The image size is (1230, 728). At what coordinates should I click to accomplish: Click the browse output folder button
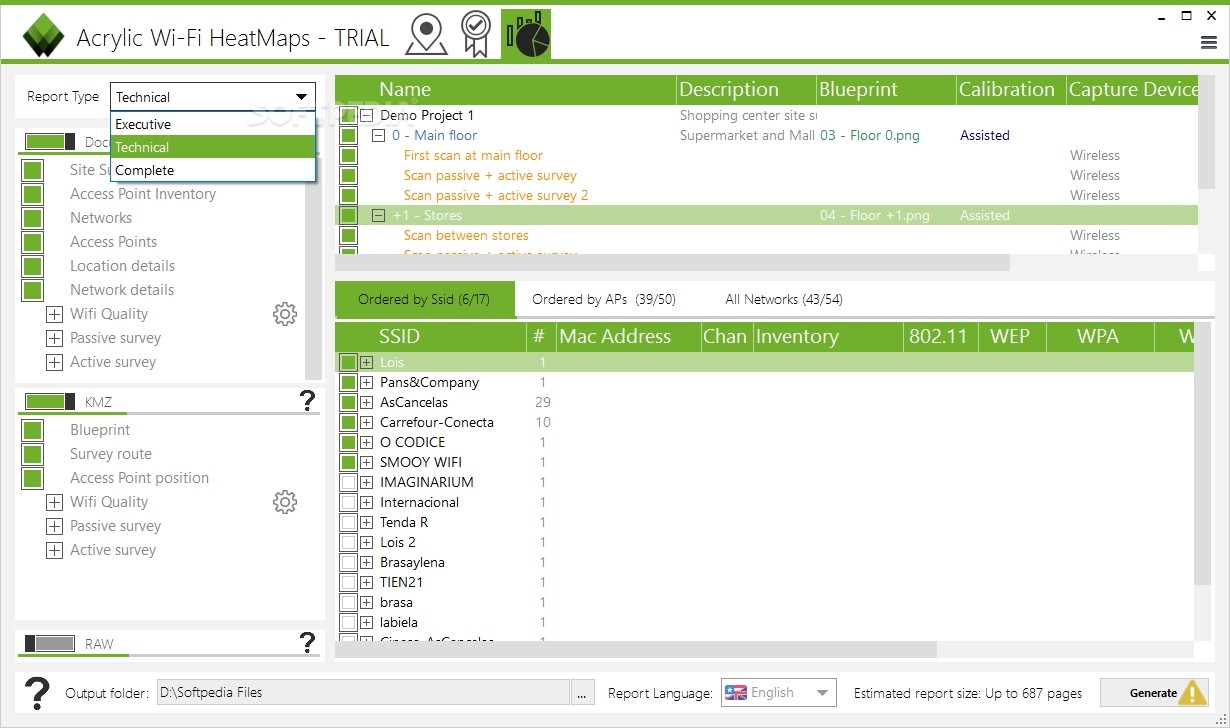[x=583, y=692]
